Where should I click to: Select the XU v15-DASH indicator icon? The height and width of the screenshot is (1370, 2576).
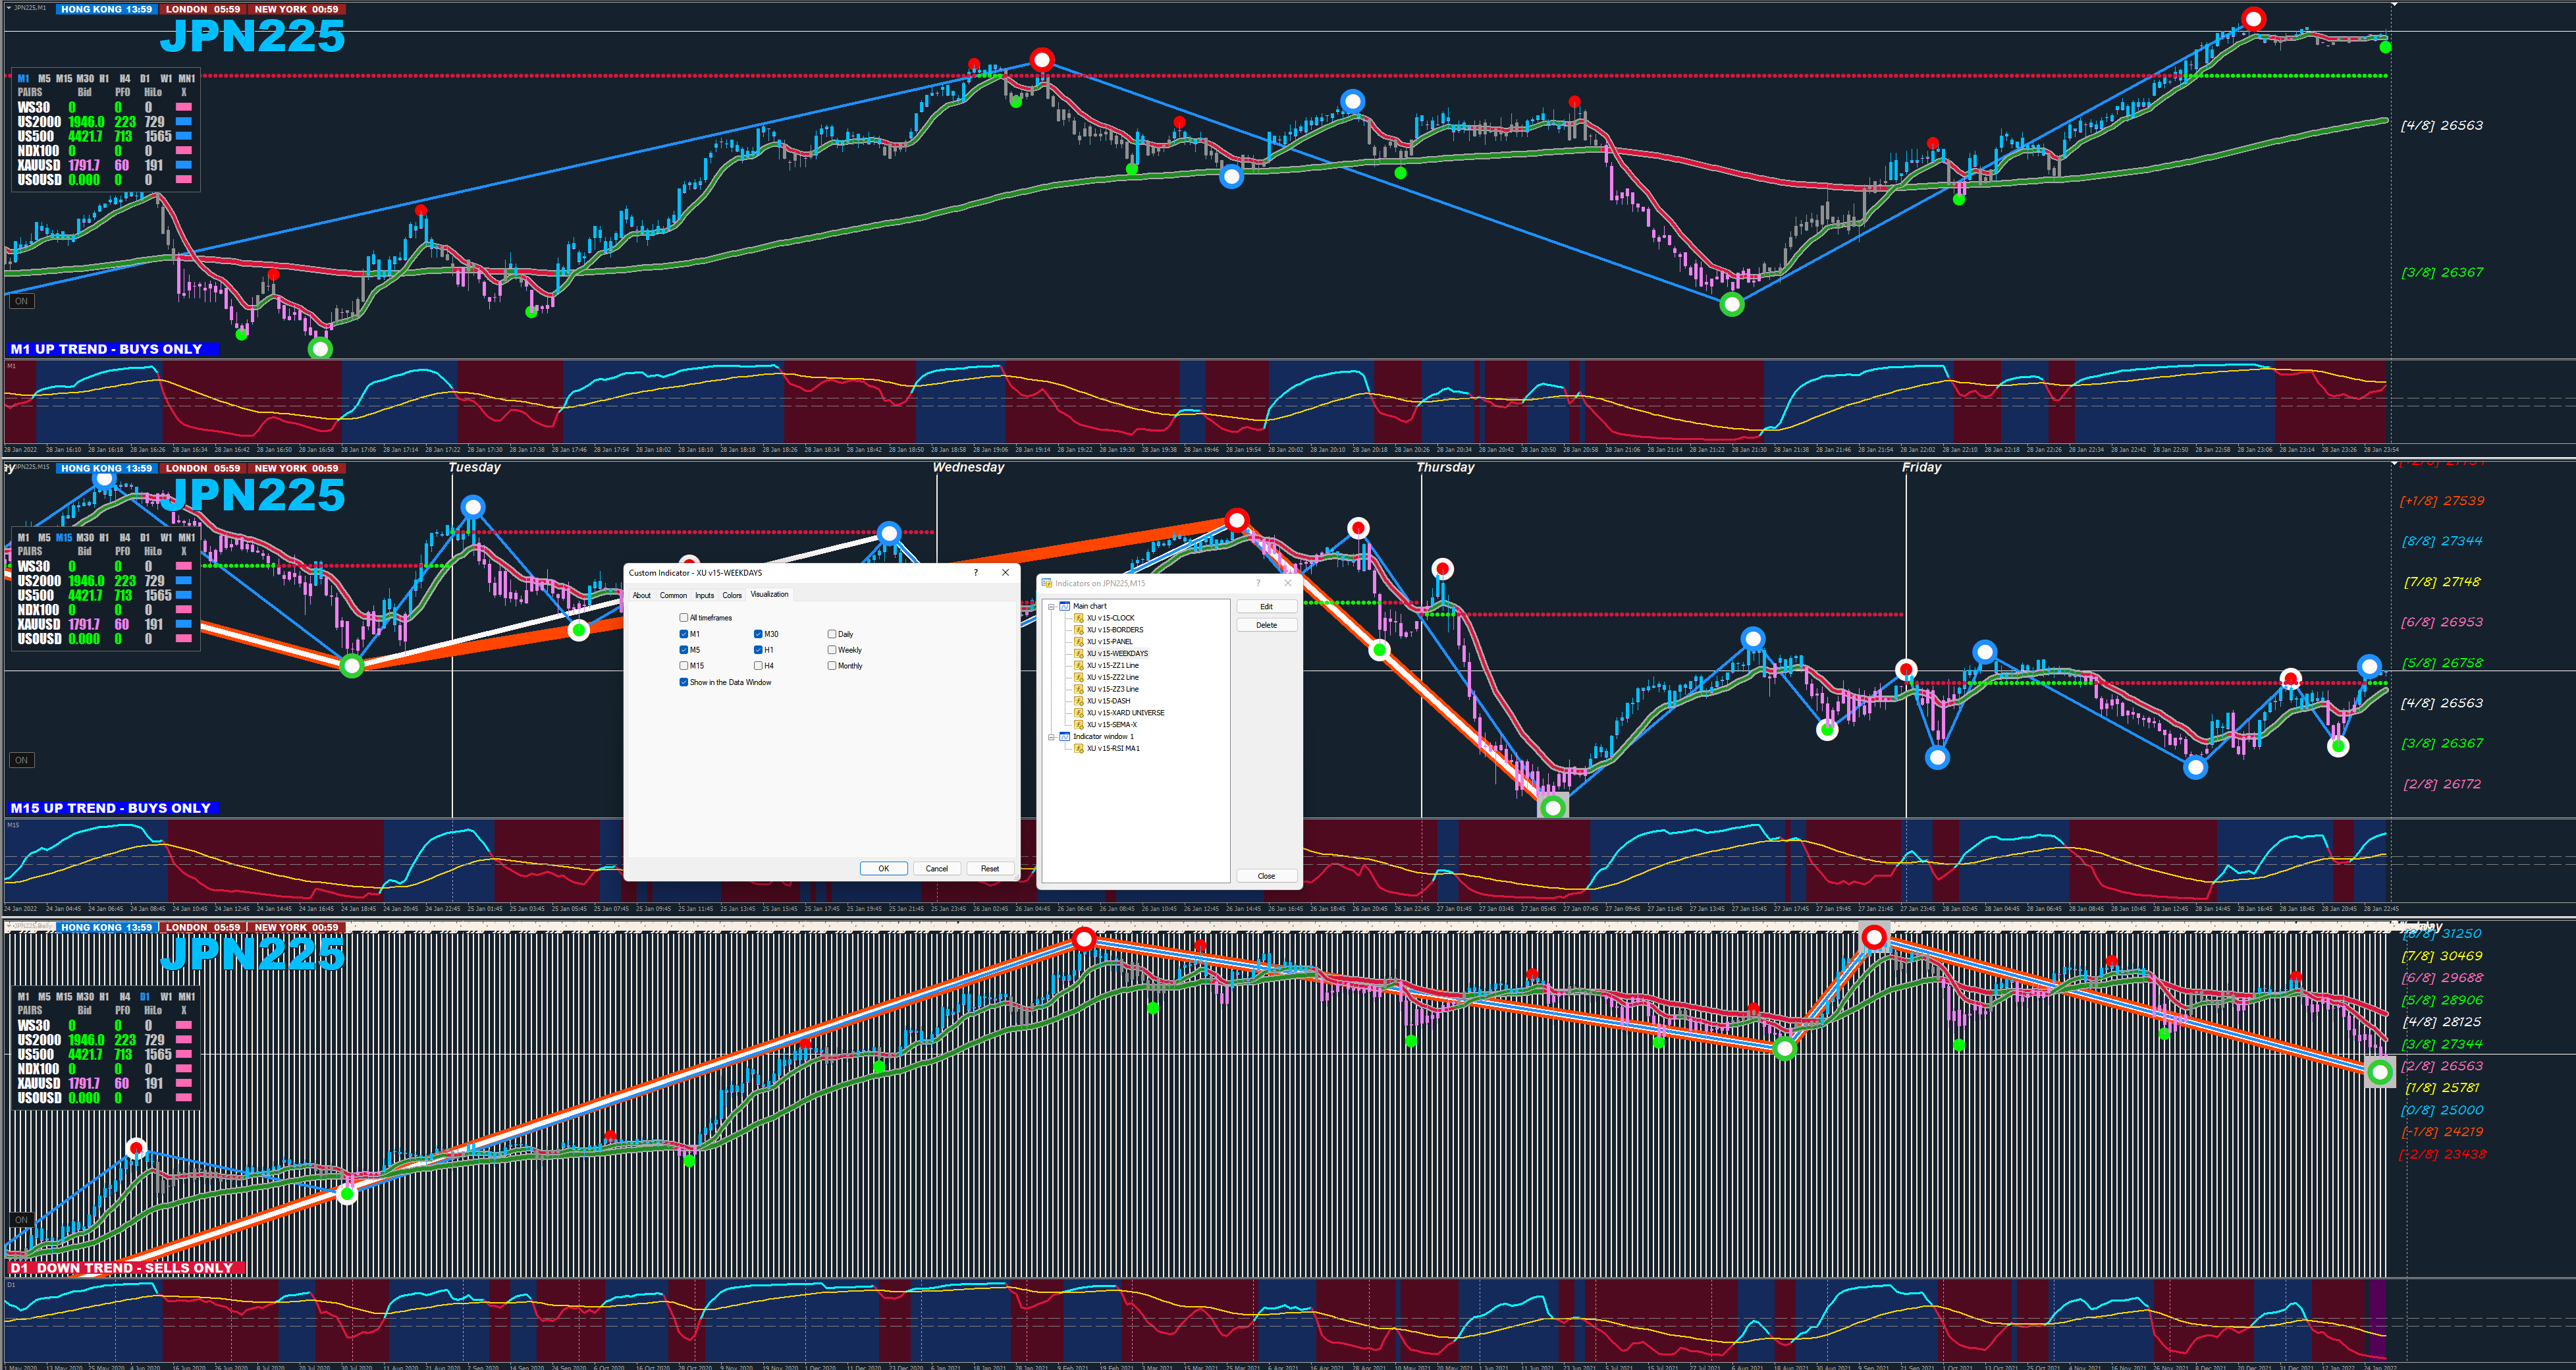[x=1079, y=701]
